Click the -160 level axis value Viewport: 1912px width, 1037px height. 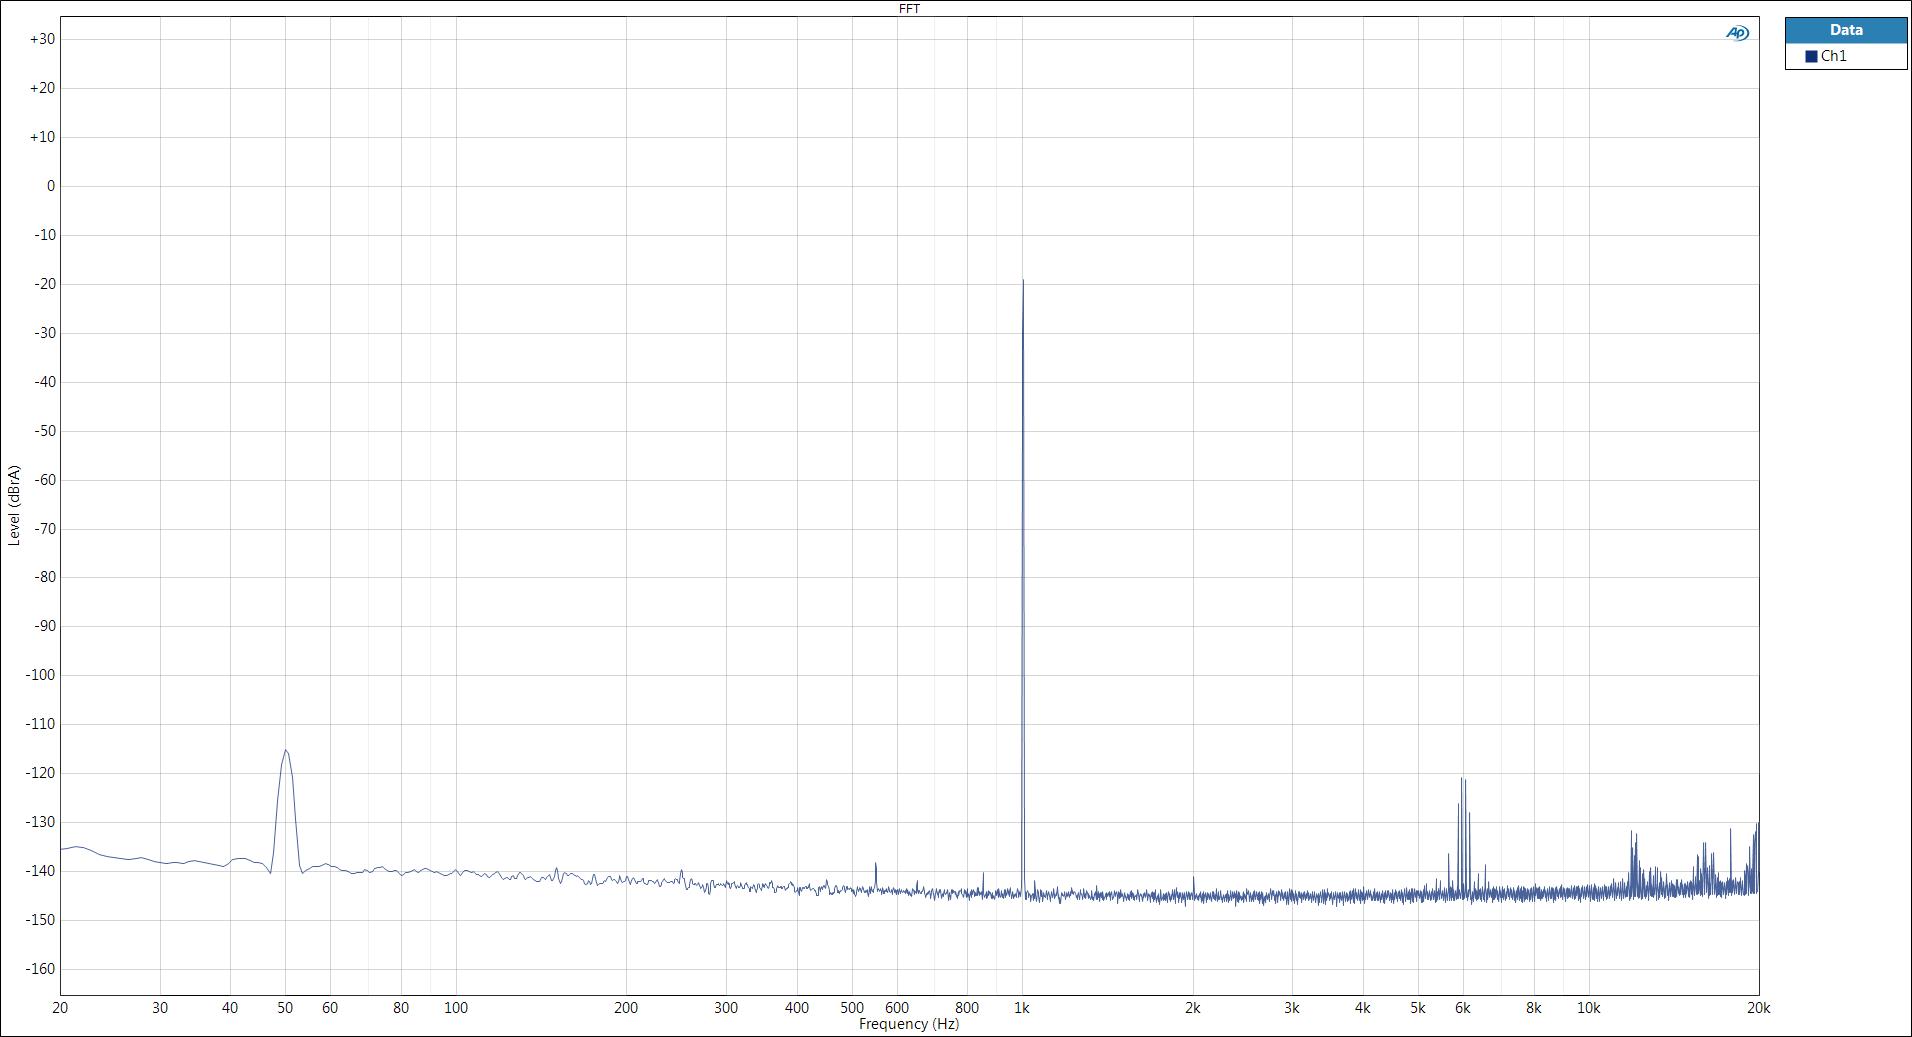pyautogui.click(x=40, y=969)
